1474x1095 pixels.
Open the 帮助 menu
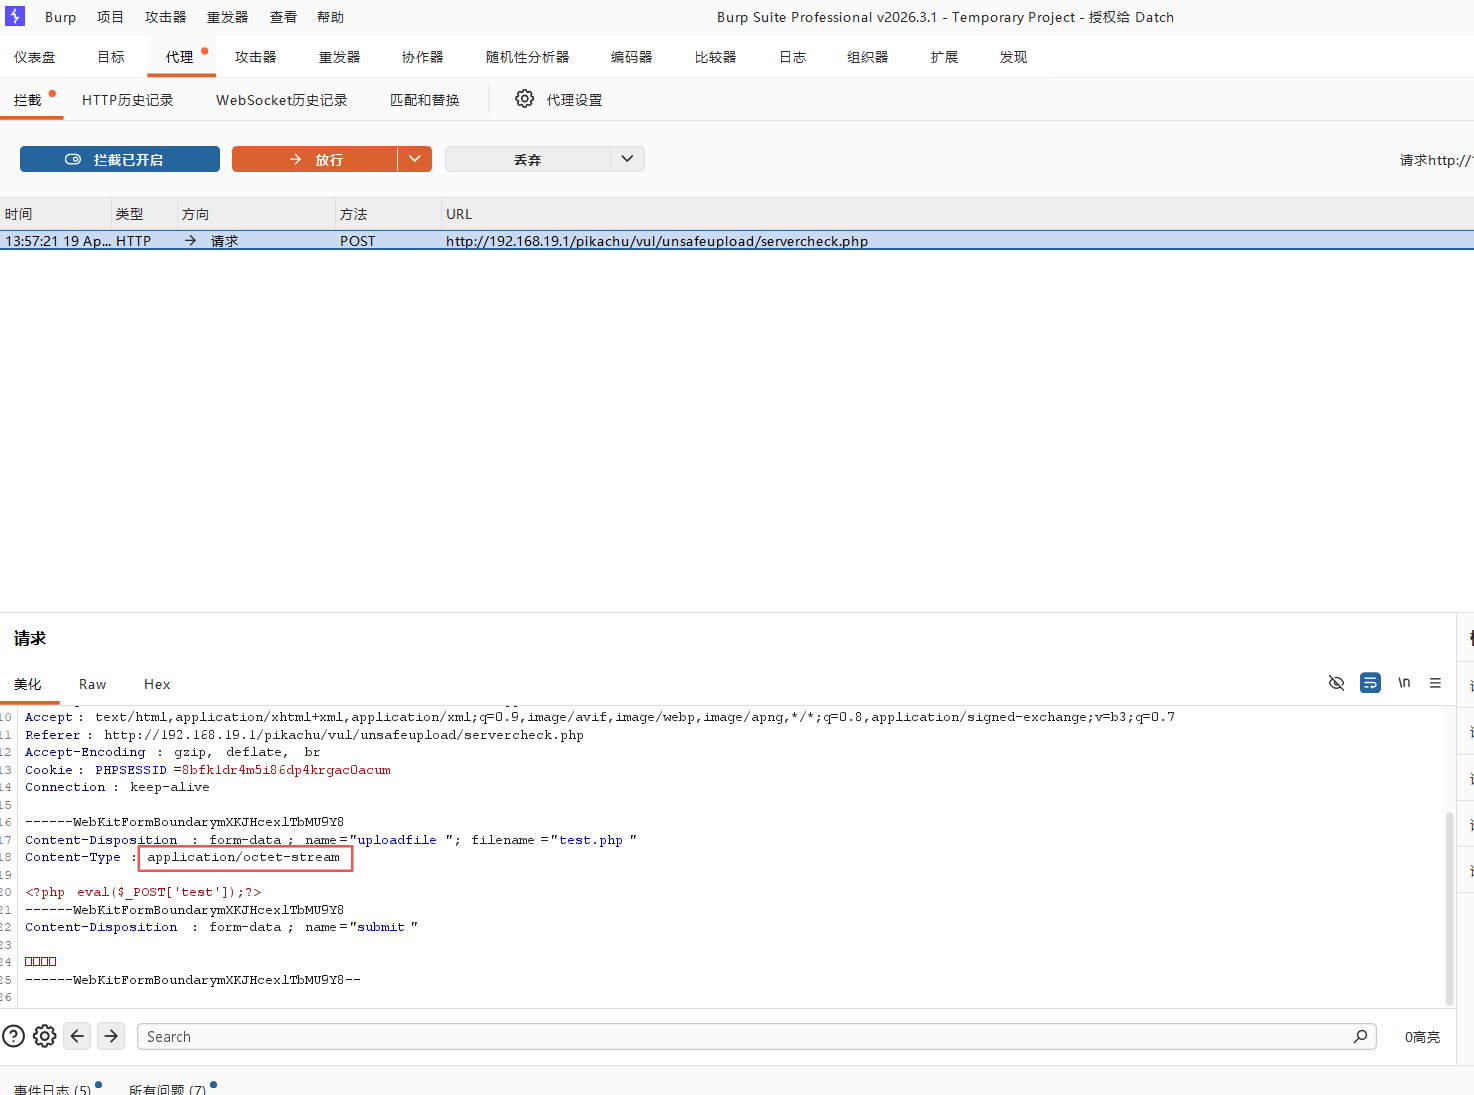(330, 17)
